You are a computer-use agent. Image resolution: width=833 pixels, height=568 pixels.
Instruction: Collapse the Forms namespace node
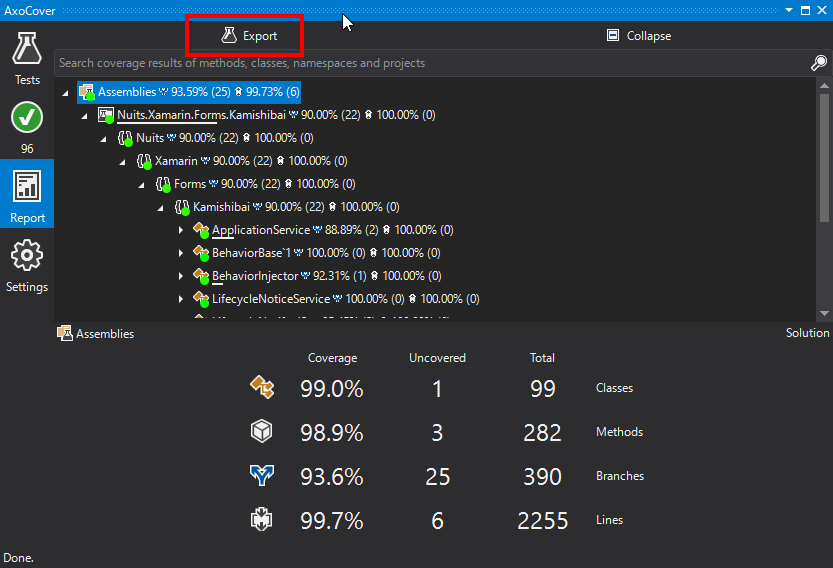pos(141,184)
